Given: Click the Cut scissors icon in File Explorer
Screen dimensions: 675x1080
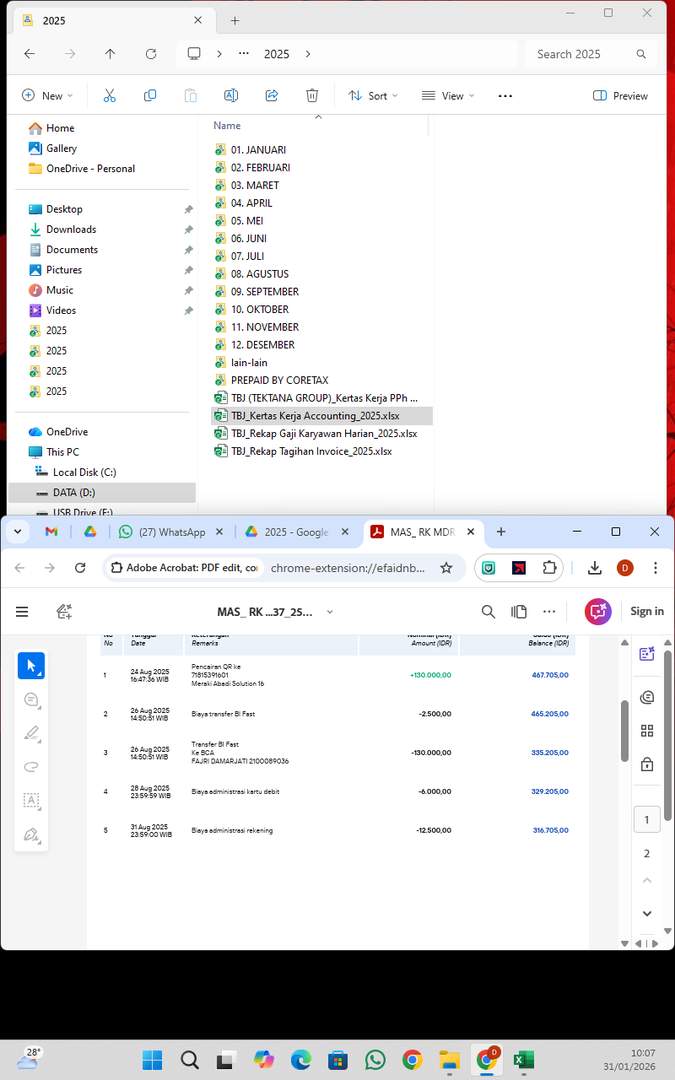Looking at the screenshot, I should (110, 96).
